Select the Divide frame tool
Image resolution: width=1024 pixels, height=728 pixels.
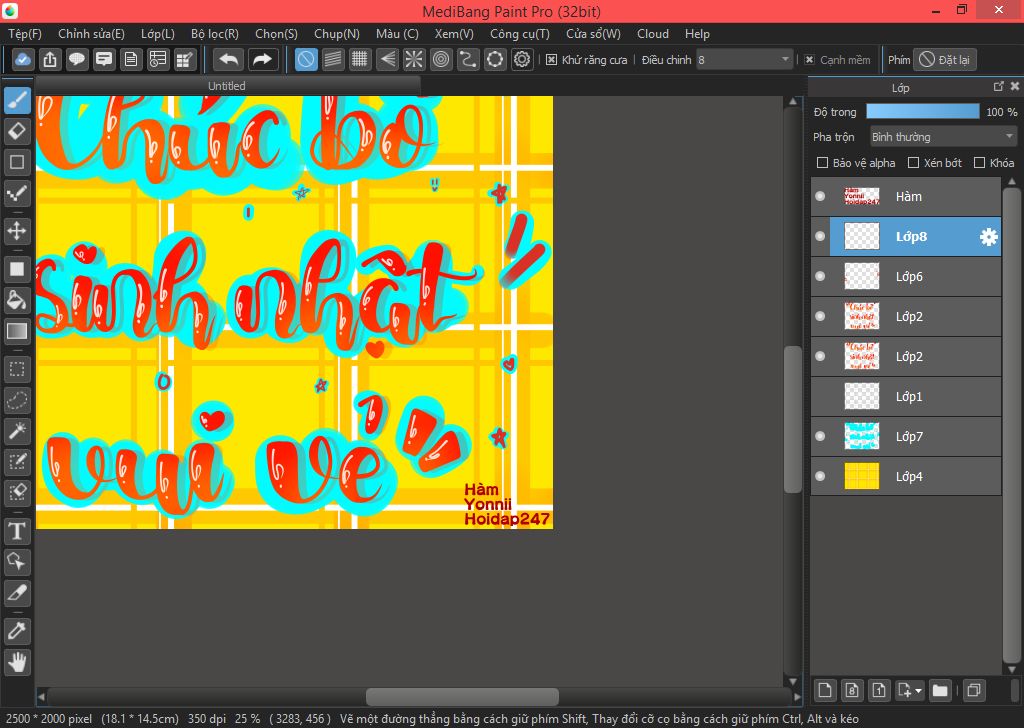pos(17,592)
